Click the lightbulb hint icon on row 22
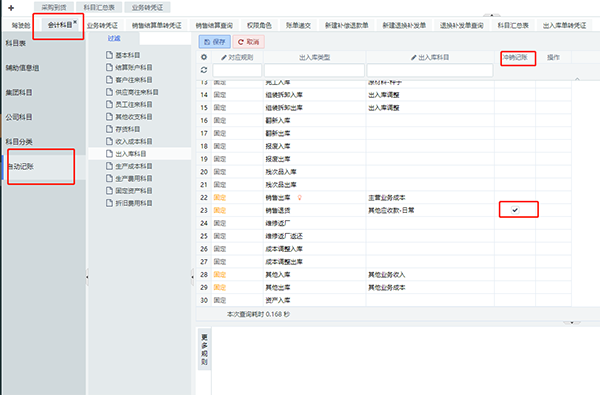600x395 pixels. (x=300, y=198)
